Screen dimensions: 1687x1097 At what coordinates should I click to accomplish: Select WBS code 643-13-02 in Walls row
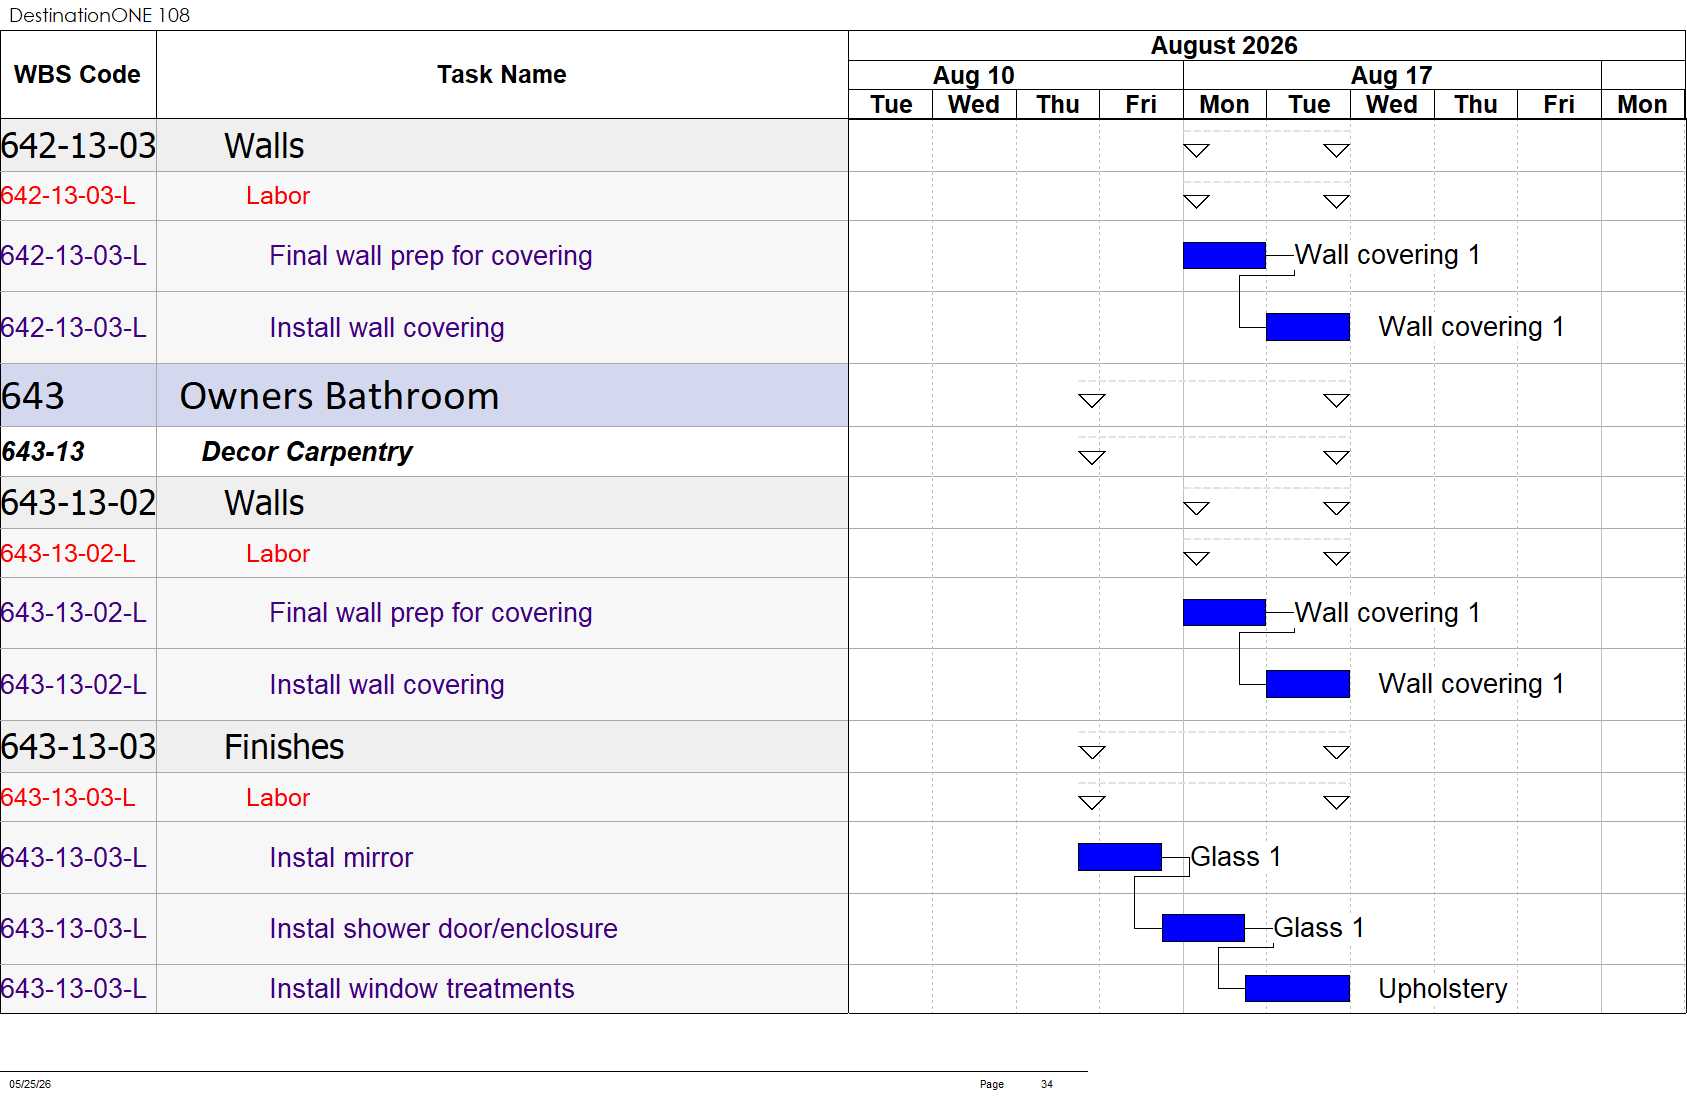(x=79, y=503)
